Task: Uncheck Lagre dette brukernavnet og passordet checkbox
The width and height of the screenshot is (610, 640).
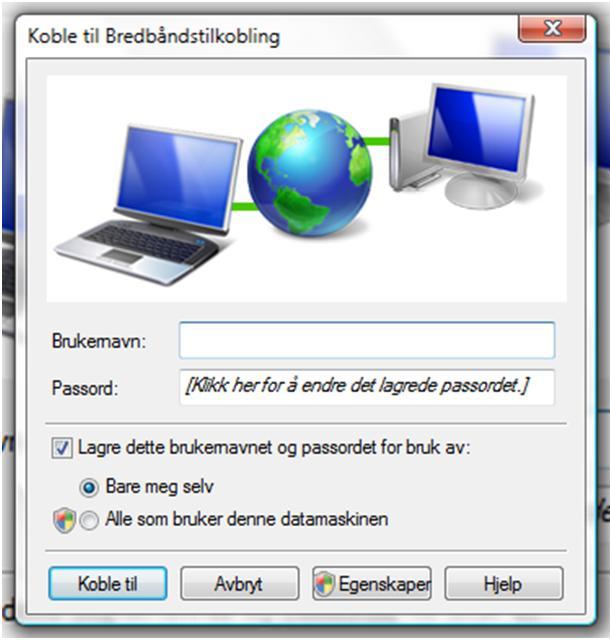Action: pos(62,448)
